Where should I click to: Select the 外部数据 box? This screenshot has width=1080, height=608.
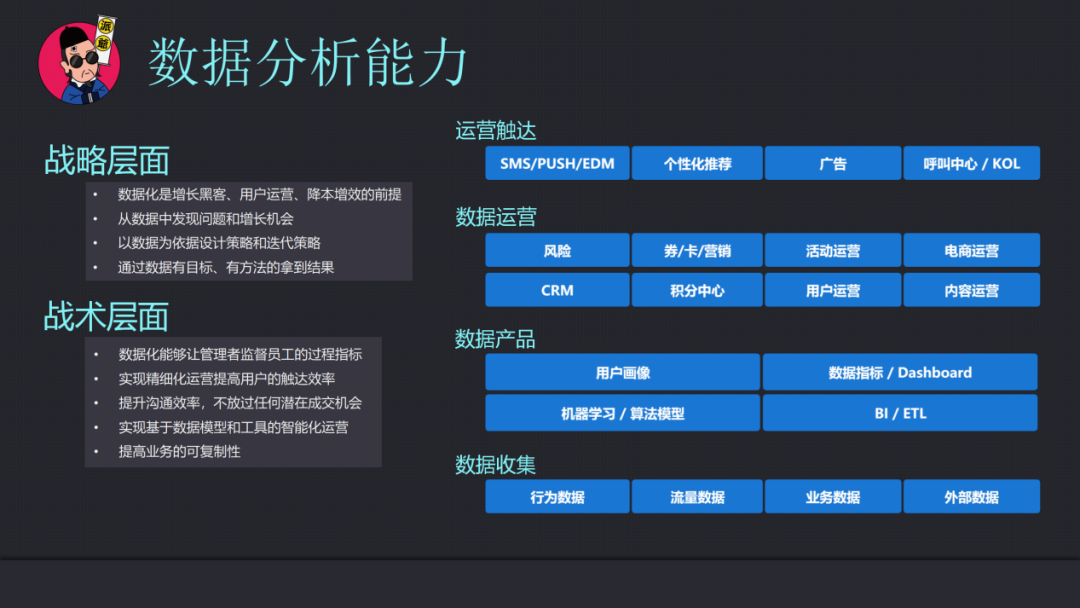click(x=971, y=496)
